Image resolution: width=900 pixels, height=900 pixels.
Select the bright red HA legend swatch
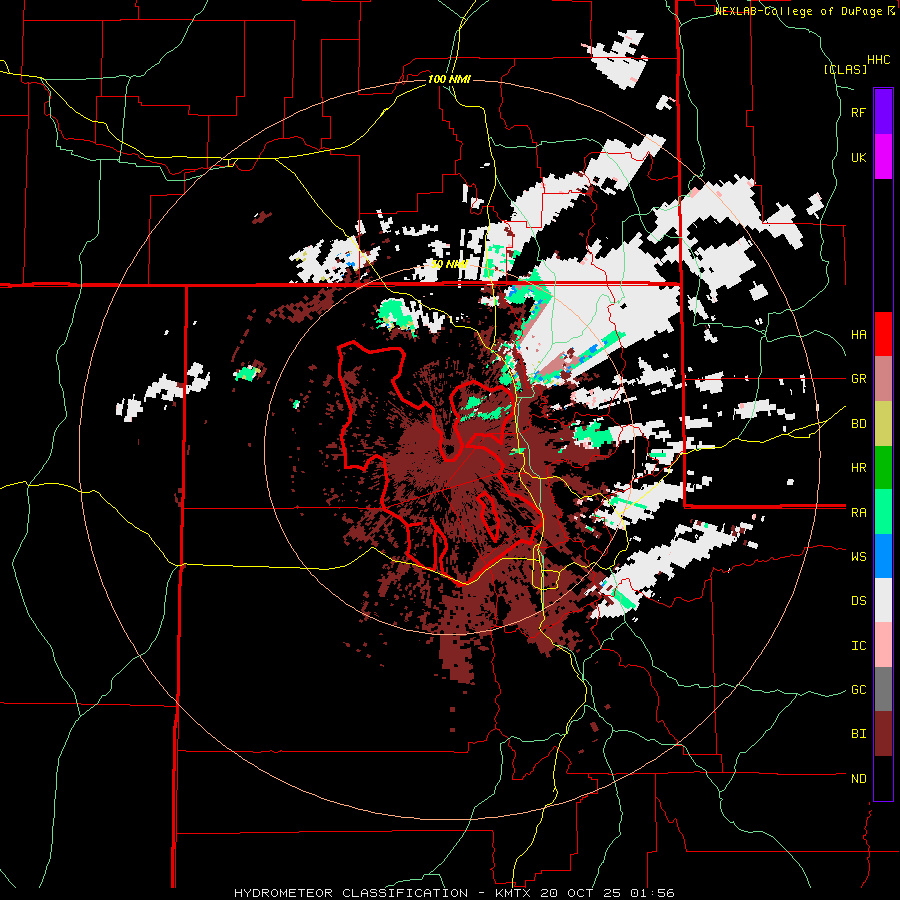(883, 334)
